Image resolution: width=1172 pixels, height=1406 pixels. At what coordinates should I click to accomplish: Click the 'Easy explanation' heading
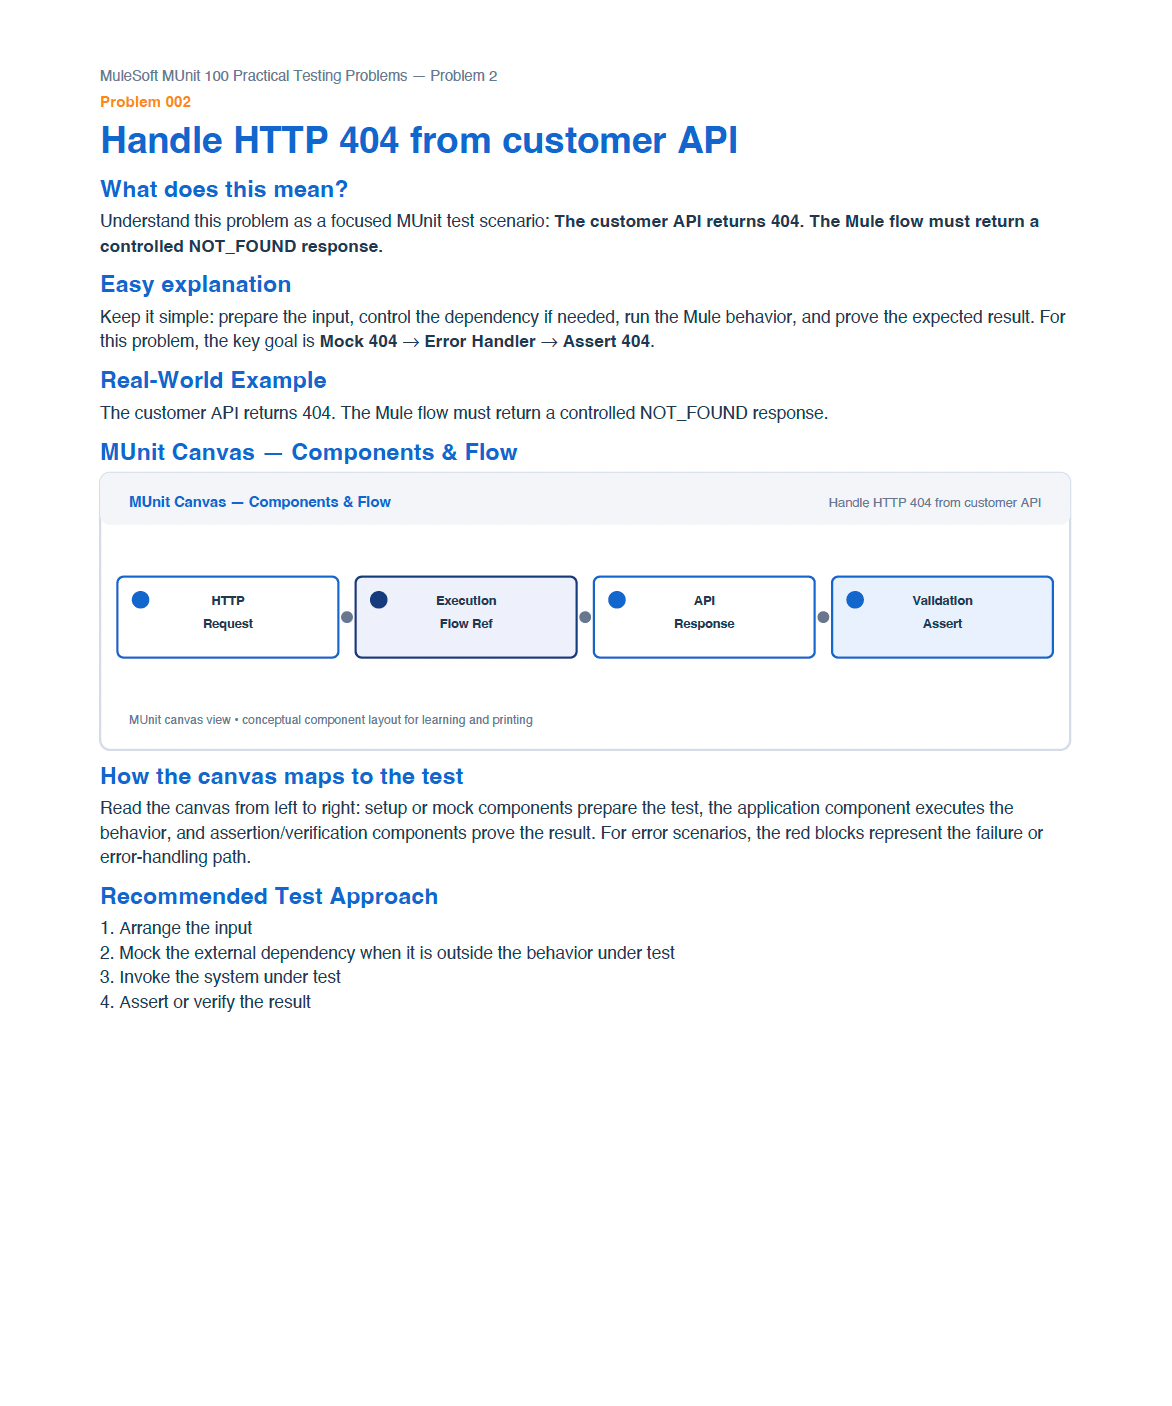click(x=196, y=284)
